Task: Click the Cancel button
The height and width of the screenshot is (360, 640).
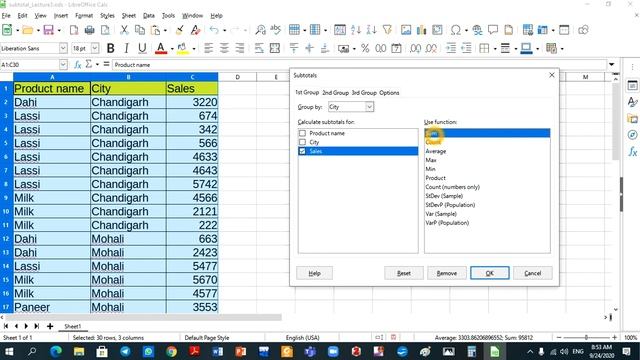Action: click(533, 273)
